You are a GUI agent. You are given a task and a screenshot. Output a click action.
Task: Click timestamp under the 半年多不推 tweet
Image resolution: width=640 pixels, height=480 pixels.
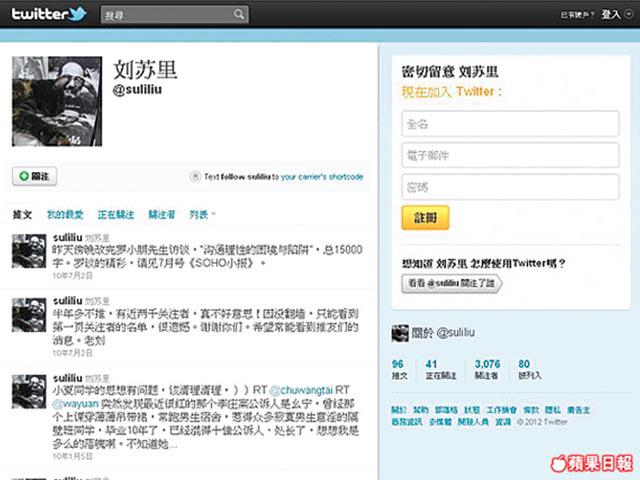pos(73,353)
